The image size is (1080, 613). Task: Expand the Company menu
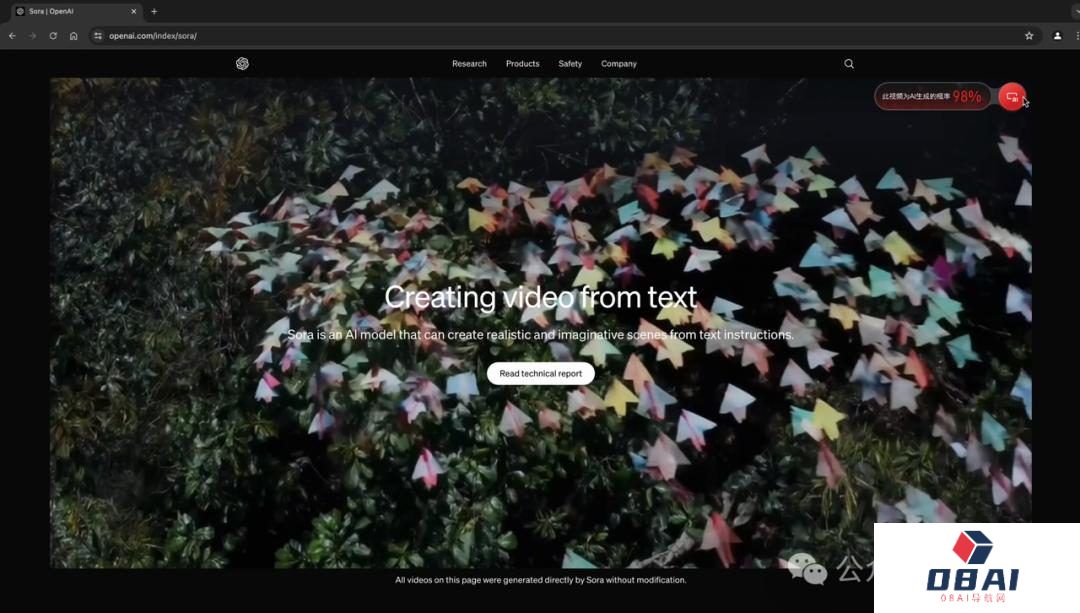[x=619, y=64]
